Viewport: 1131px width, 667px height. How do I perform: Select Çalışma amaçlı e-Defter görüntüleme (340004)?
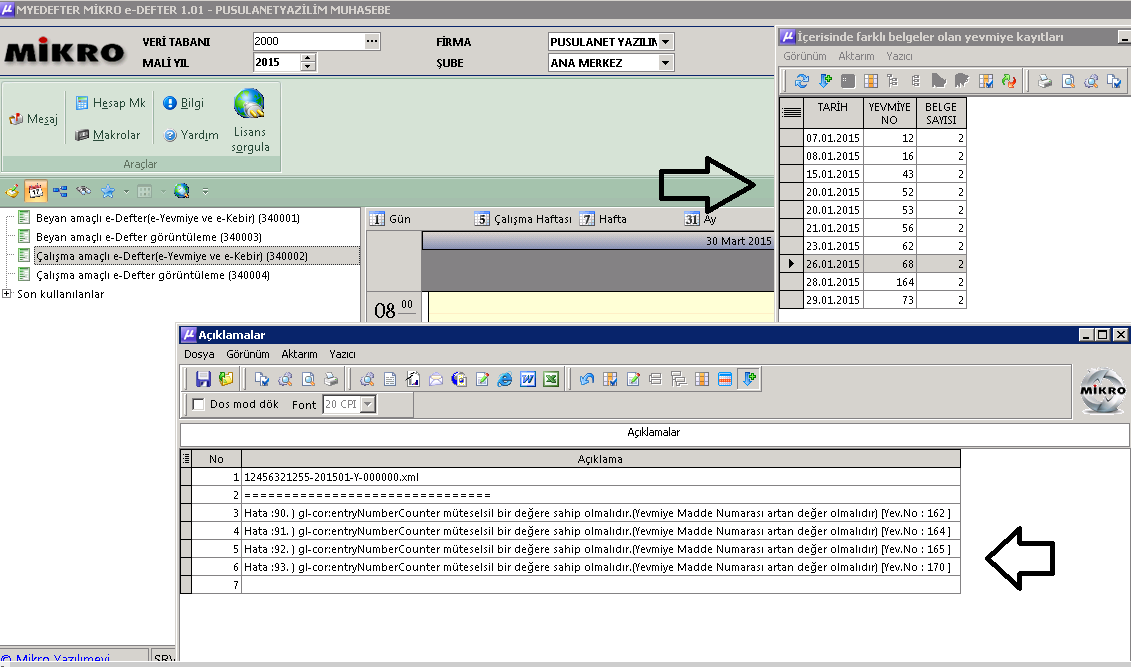click(x=153, y=275)
